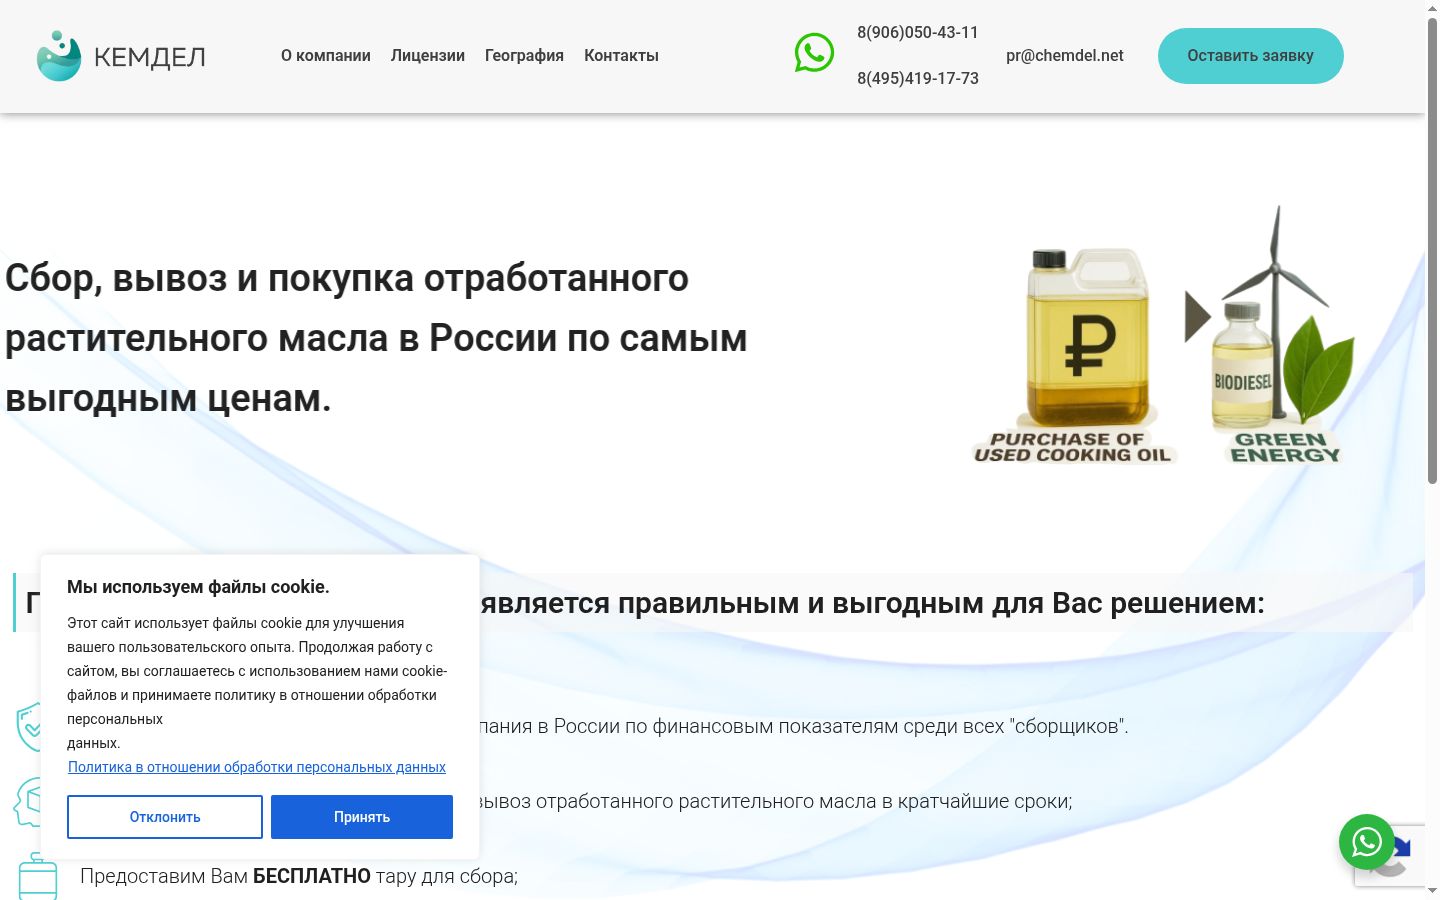Click the scrollbar up arrow

pos(1432,8)
